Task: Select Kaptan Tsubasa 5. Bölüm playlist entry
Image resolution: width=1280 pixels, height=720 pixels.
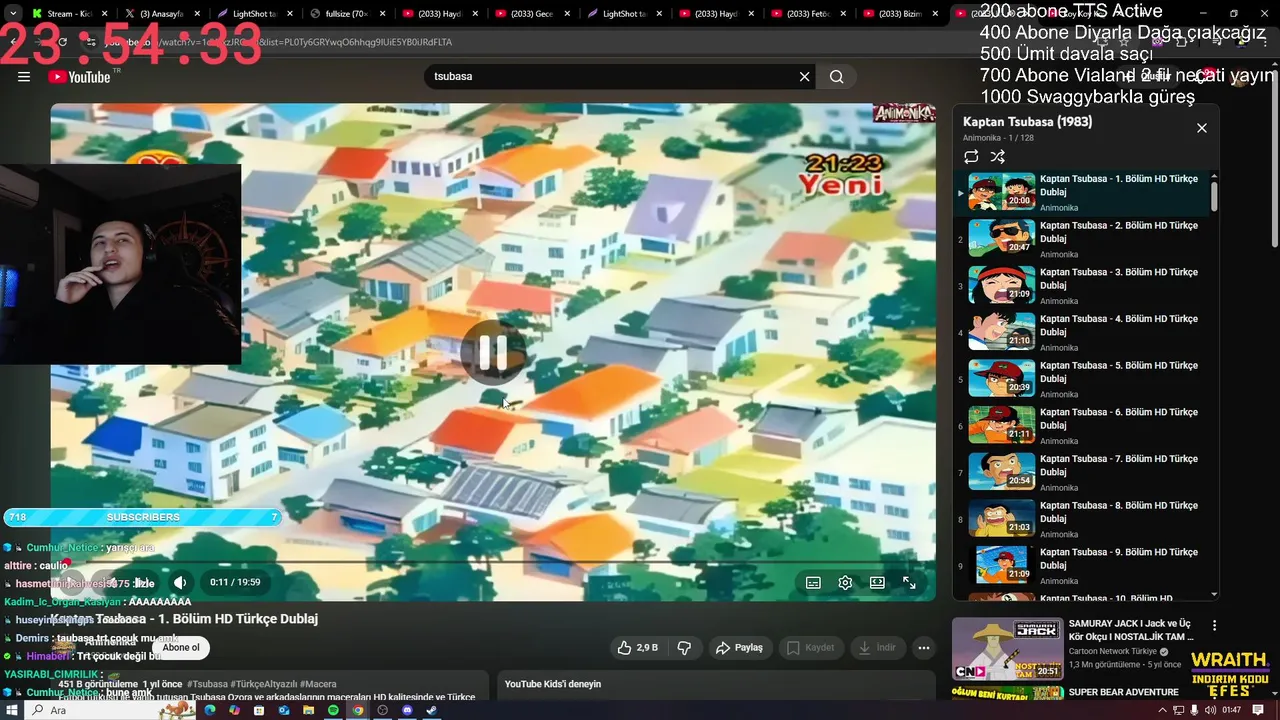Action: pyautogui.click(x=1082, y=379)
